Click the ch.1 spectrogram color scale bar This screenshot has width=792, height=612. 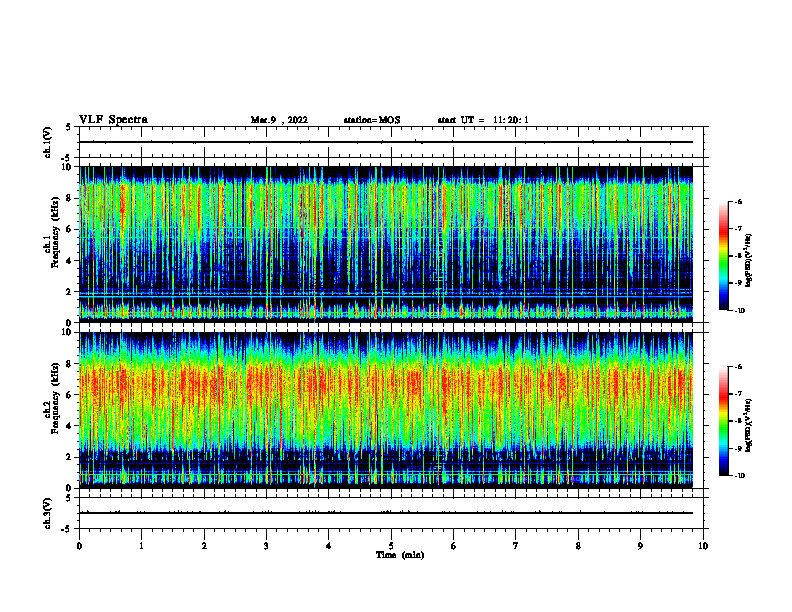(x=723, y=256)
